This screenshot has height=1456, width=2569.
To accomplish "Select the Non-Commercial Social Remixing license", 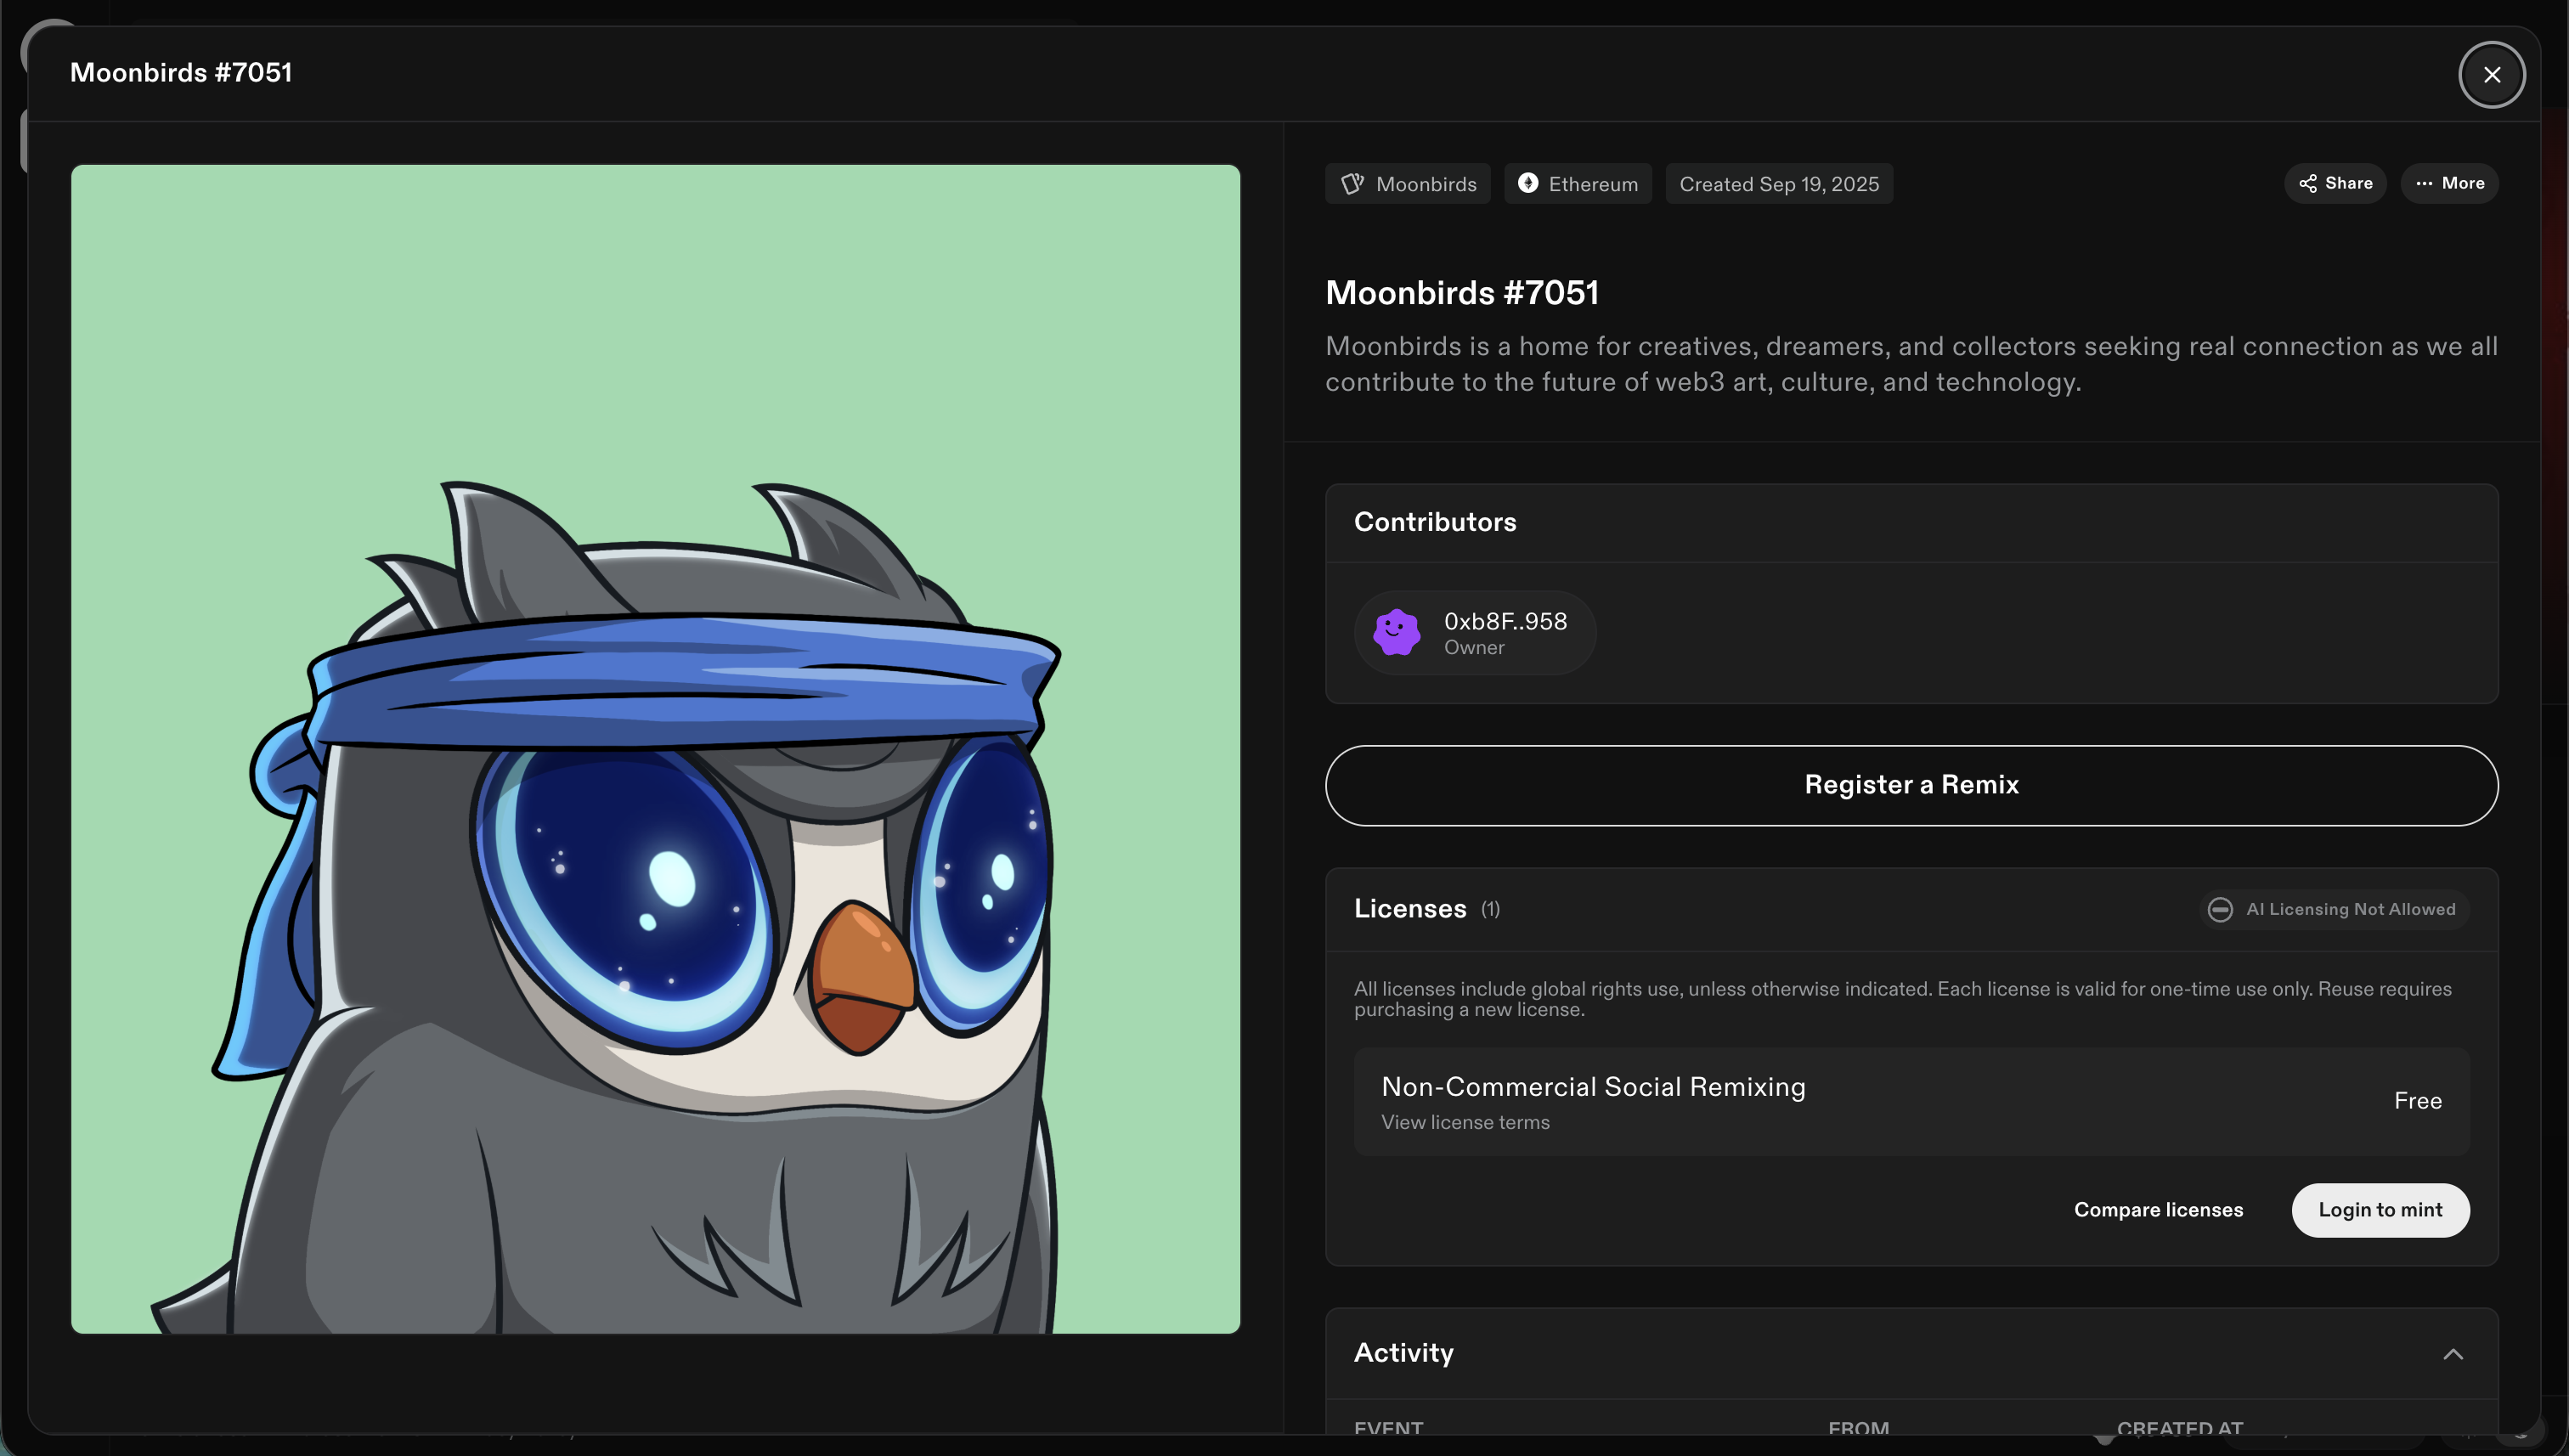I will point(1911,1102).
